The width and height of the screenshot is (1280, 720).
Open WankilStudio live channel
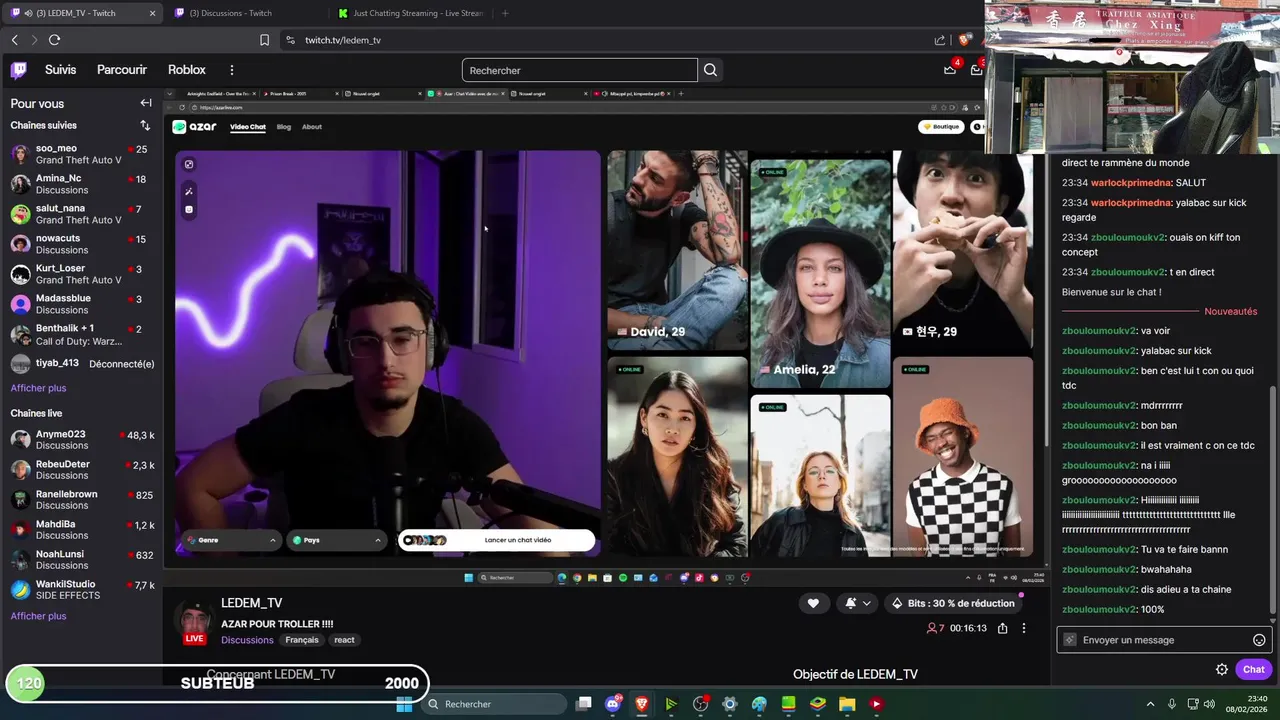tap(82, 590)
